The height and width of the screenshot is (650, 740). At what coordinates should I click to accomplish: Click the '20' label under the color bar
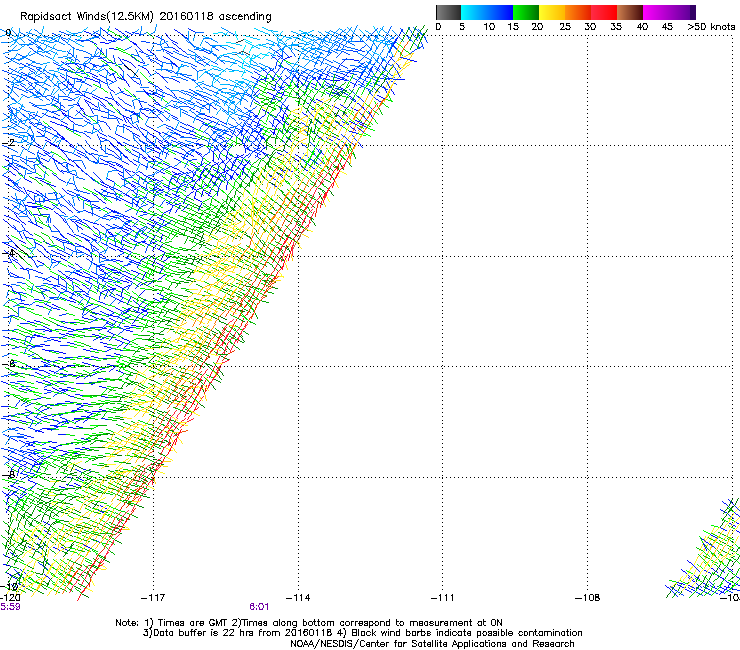(537, 27)
